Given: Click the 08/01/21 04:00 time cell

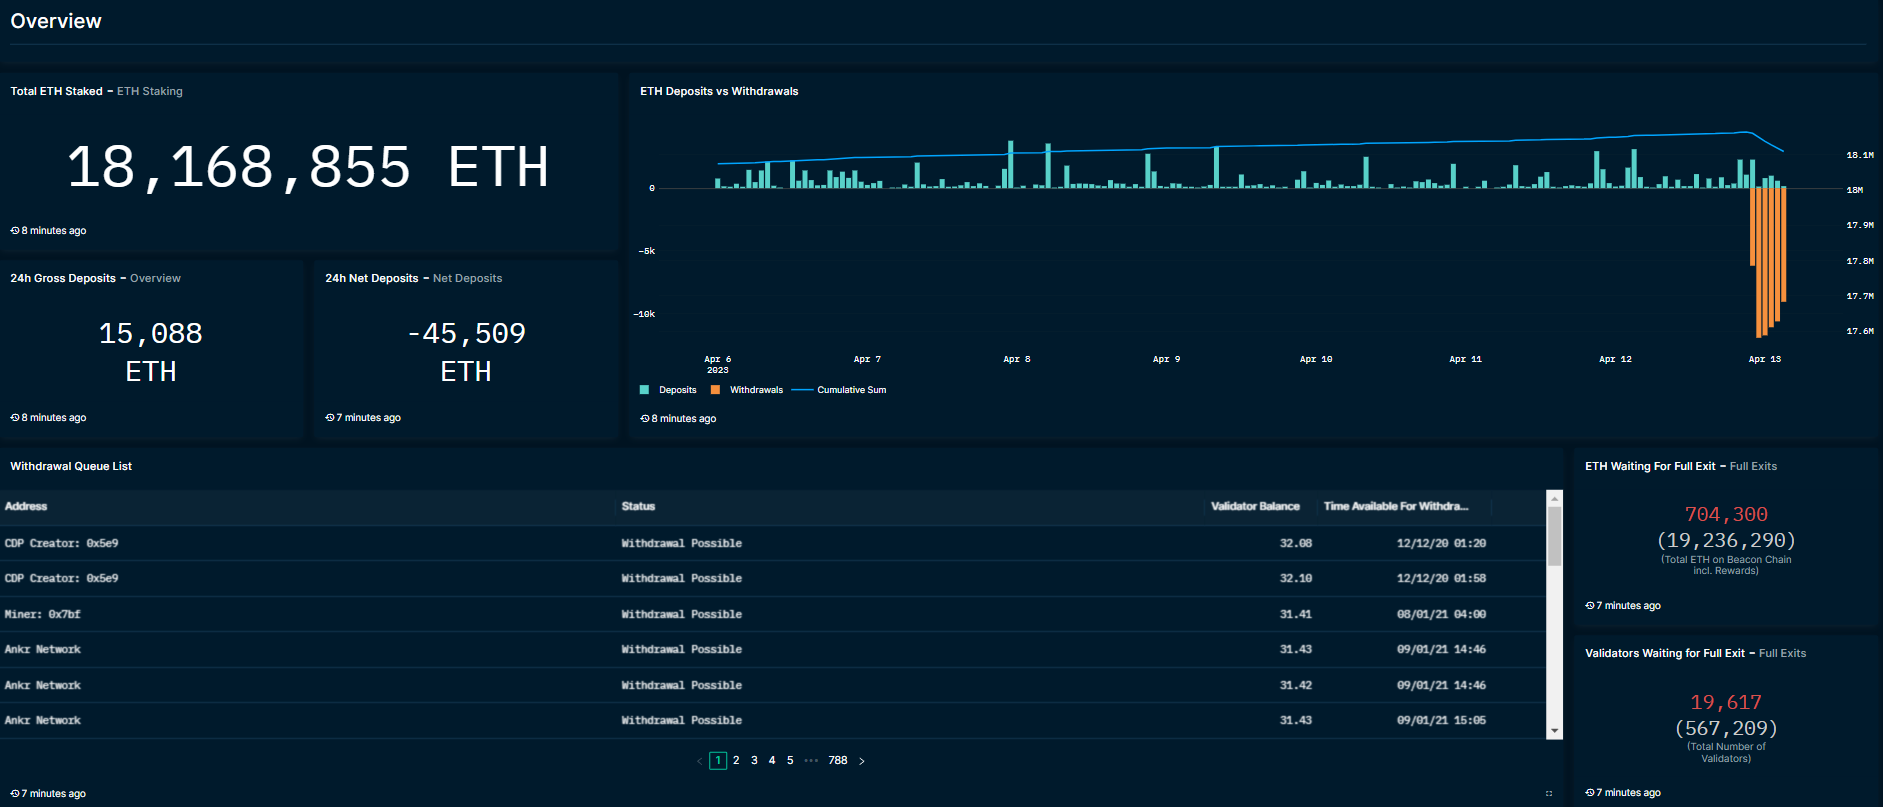Looking at the screenshot, I should click(1441, 614).
